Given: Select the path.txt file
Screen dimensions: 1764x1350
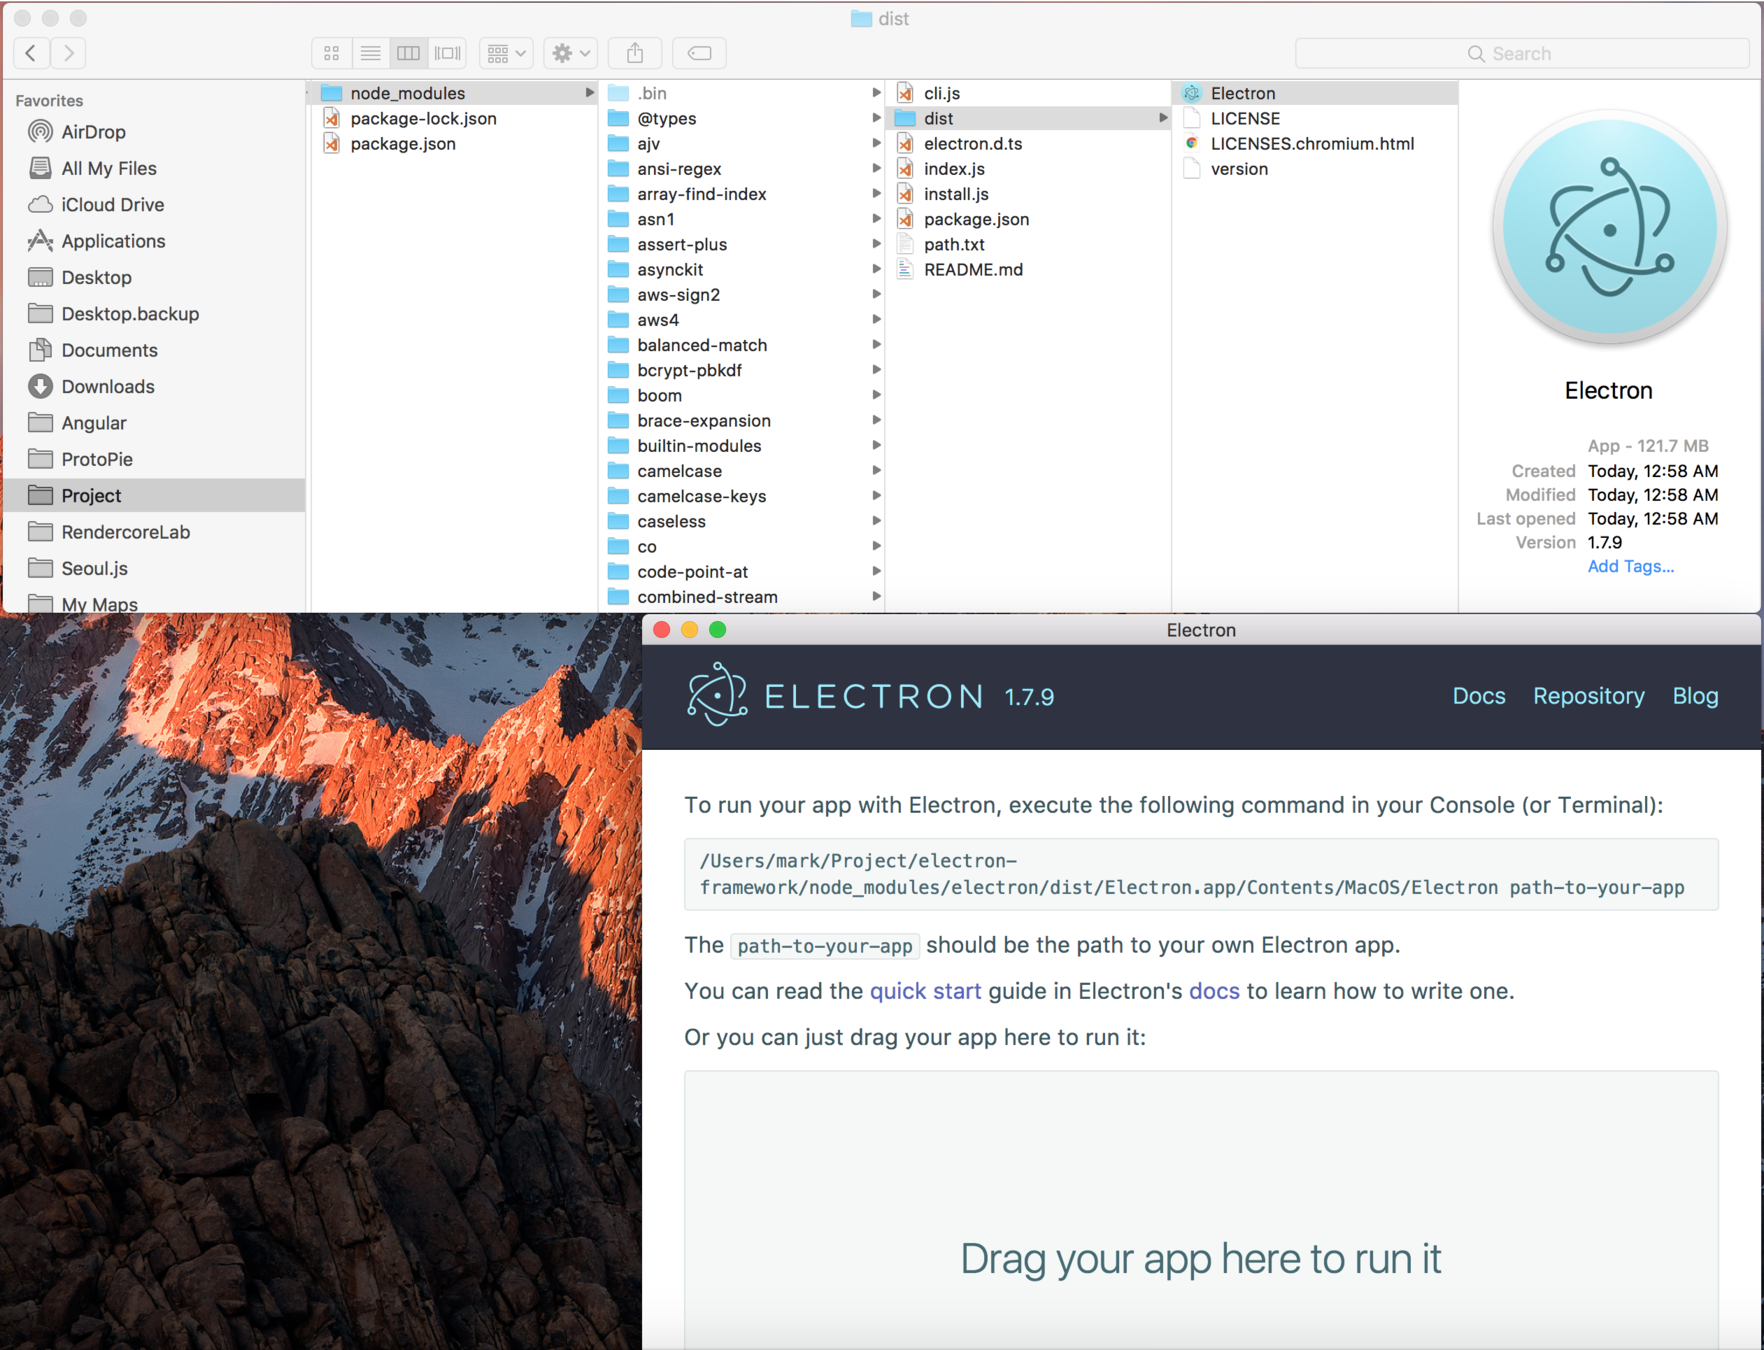Looking at the screenshot, I should coord(1029,244).
